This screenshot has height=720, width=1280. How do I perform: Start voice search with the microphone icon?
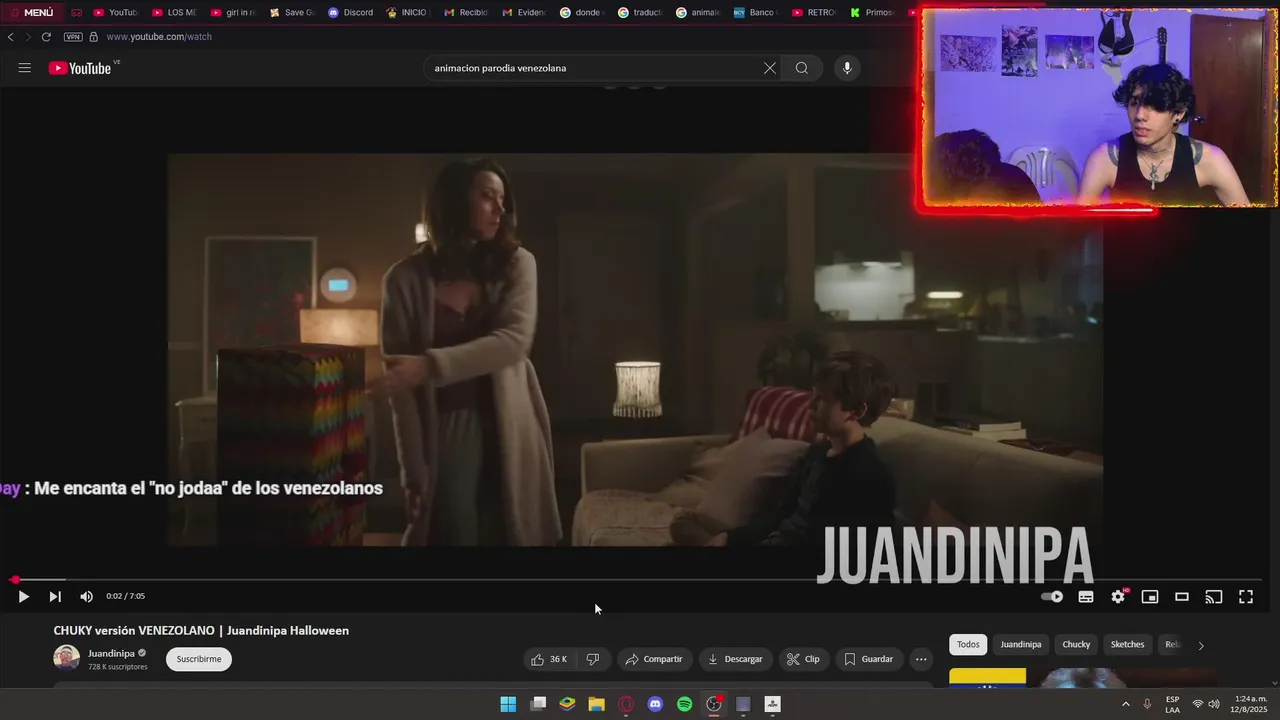pos(847,68)
